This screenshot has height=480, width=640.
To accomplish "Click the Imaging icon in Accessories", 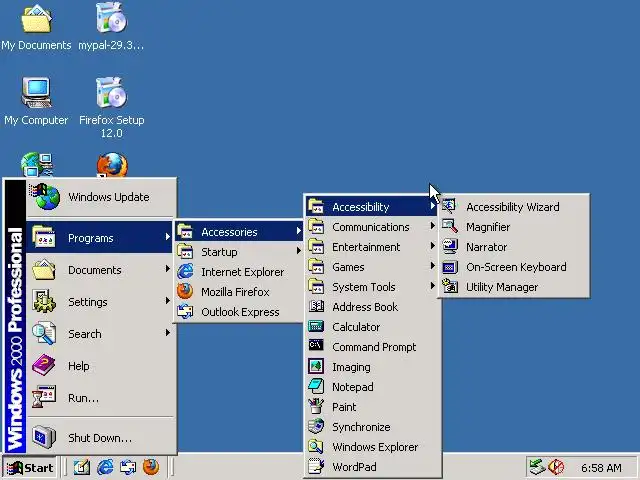I will click(x=316, y=366).
